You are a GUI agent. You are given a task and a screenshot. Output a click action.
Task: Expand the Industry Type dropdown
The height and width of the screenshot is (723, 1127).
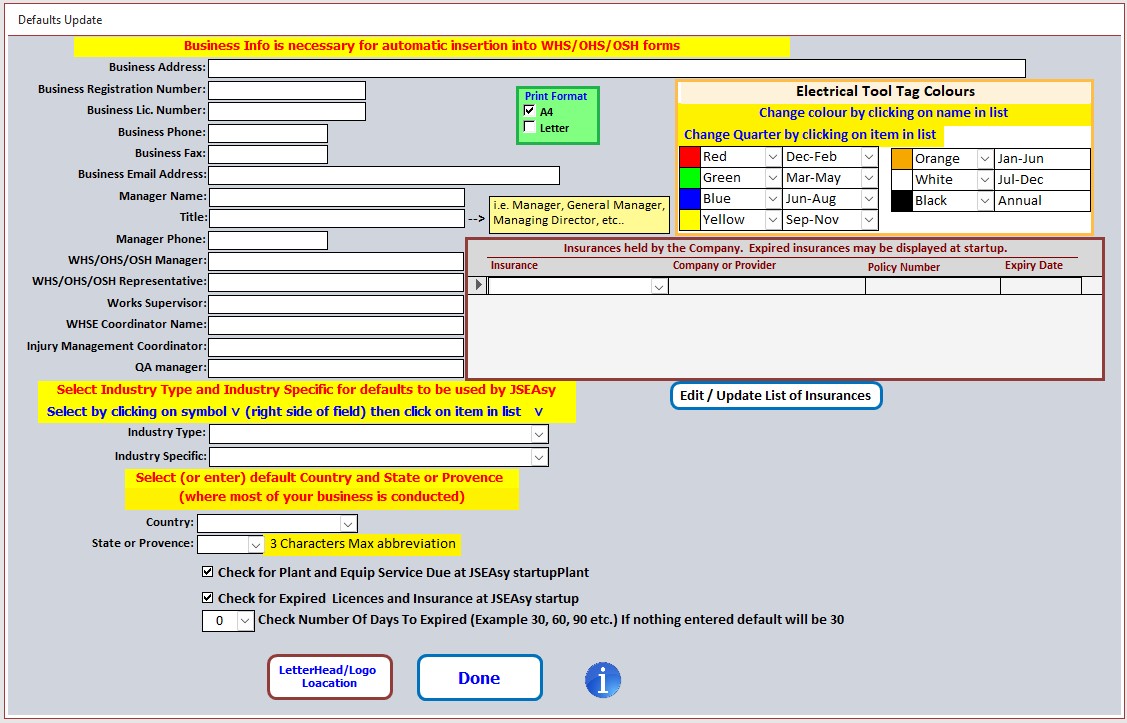coord(538,434)
